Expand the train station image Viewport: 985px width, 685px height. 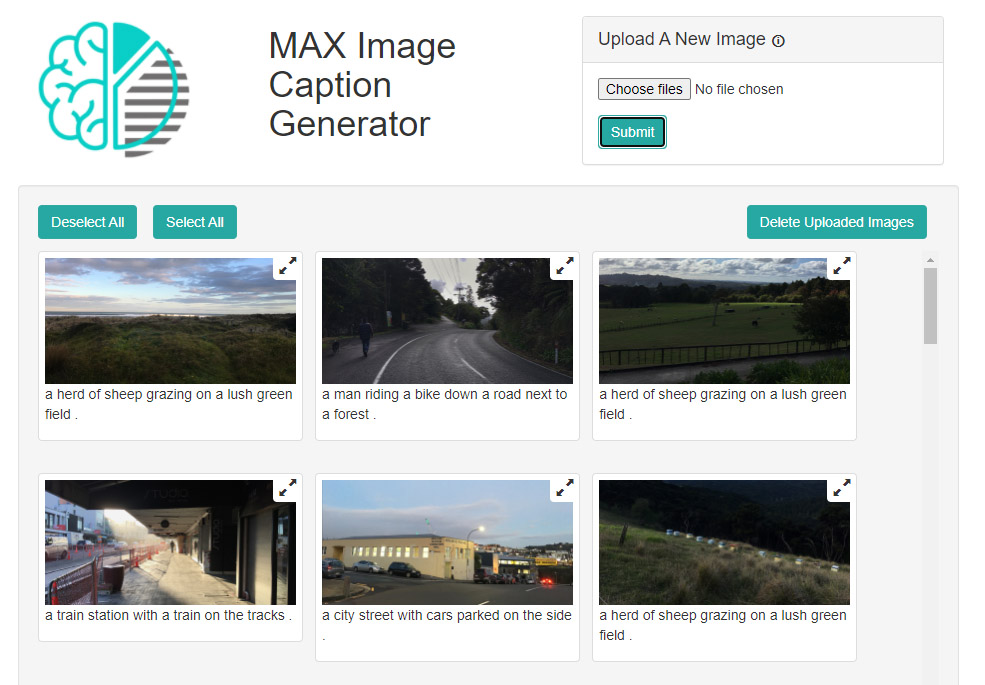288,488
